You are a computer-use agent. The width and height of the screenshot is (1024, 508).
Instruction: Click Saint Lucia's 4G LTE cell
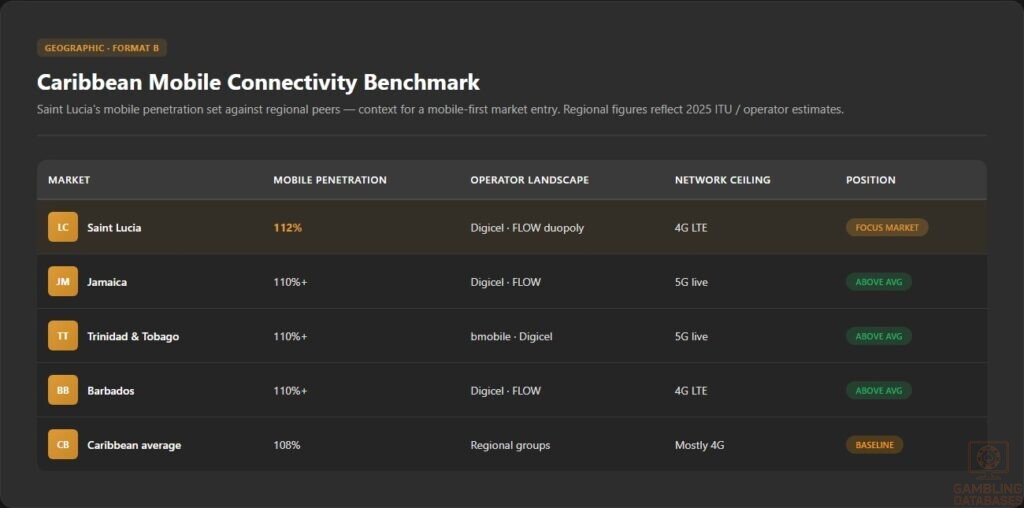691,228
